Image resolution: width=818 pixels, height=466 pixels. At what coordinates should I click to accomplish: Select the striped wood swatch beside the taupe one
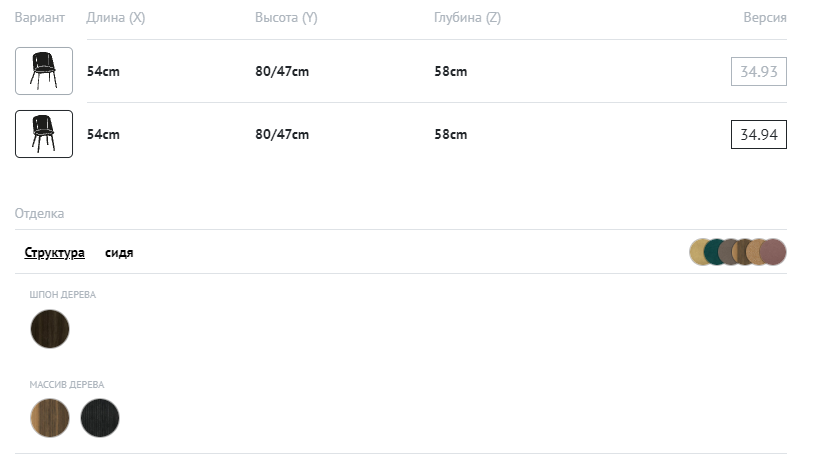[x=743, y=252]
